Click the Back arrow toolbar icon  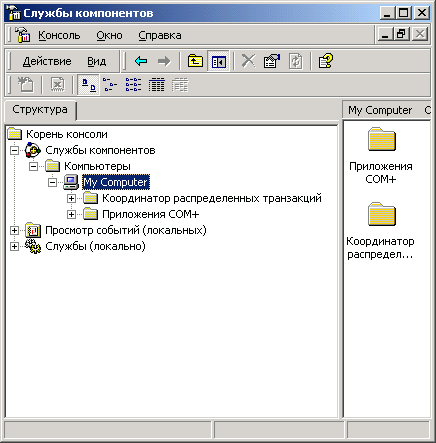coord(141,61)
